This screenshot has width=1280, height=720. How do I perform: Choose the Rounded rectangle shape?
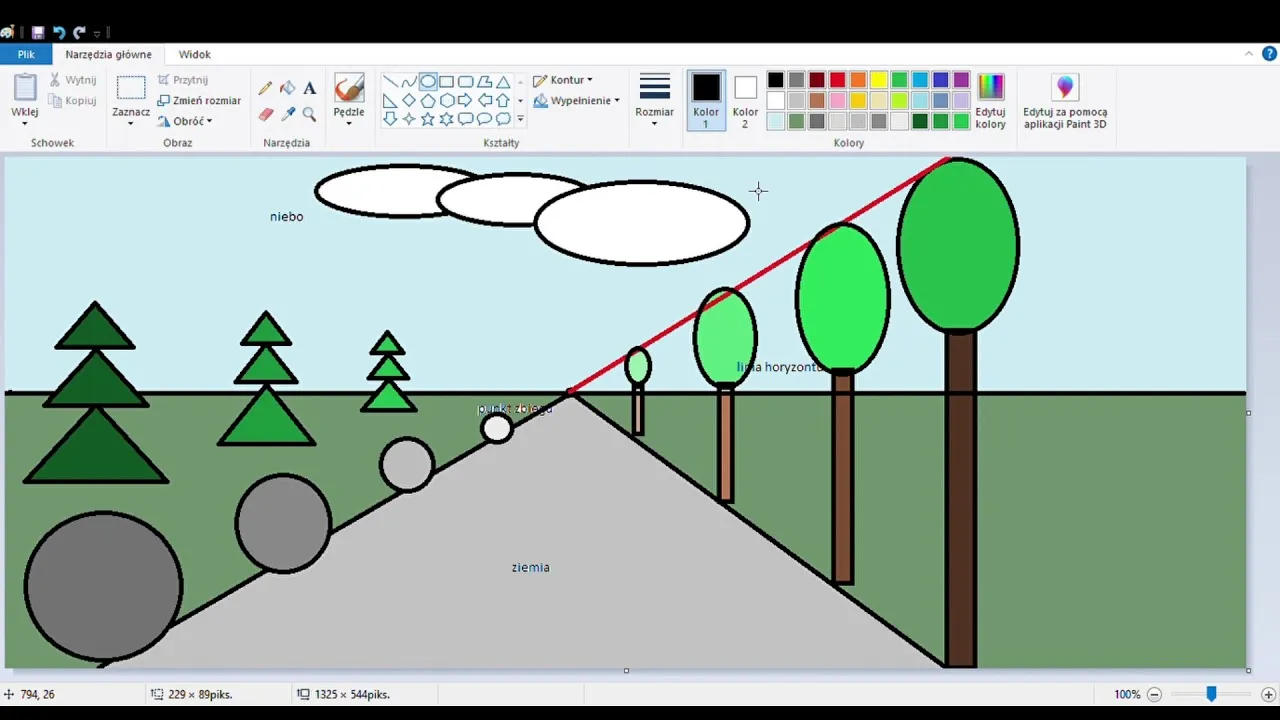[x=466, y=82]
